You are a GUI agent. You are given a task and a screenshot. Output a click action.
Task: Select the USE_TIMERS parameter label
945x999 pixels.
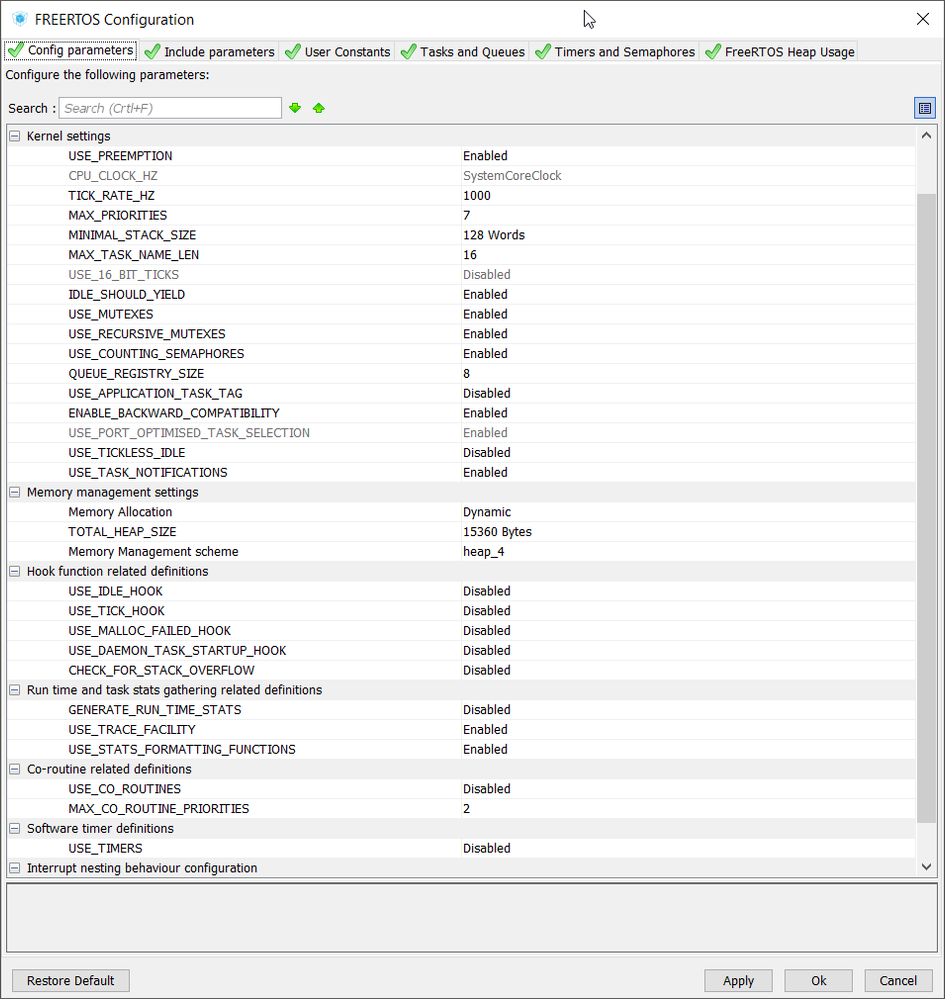(105, 848)
